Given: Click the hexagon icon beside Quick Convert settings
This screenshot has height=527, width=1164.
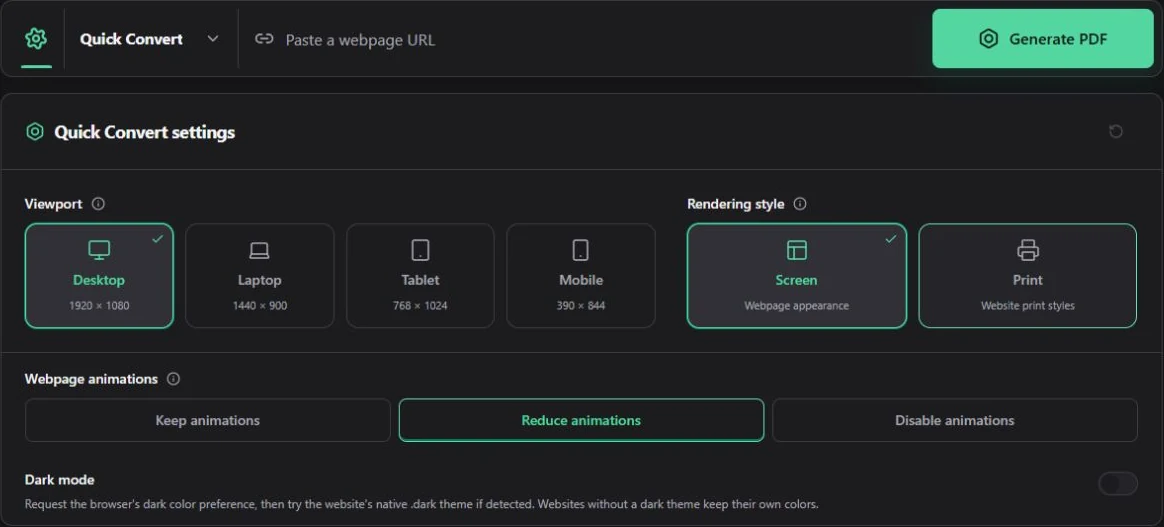Looking at the screenshot, I should 35,132.
